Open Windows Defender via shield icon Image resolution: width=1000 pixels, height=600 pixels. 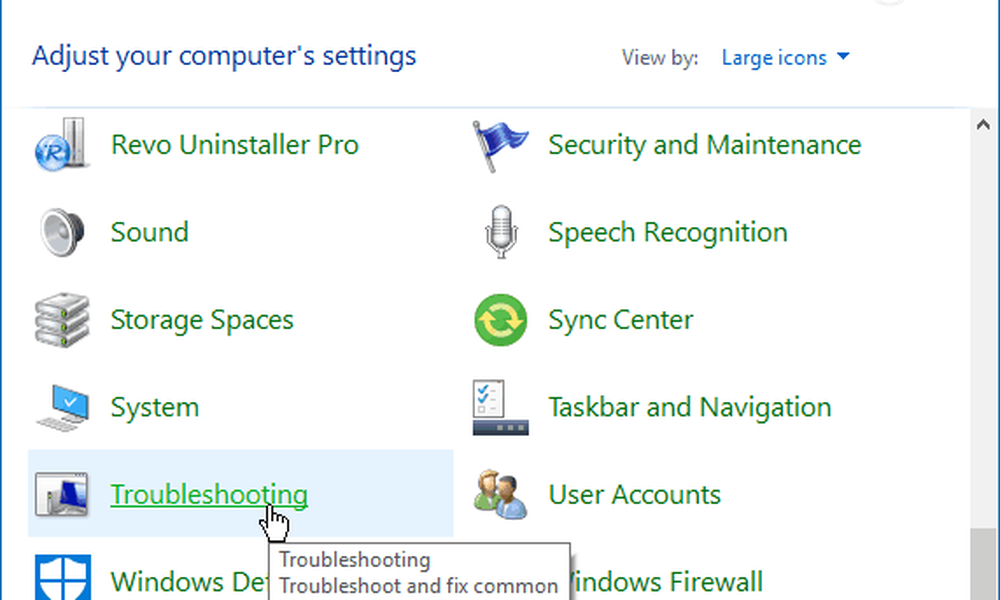coord(63,579)
